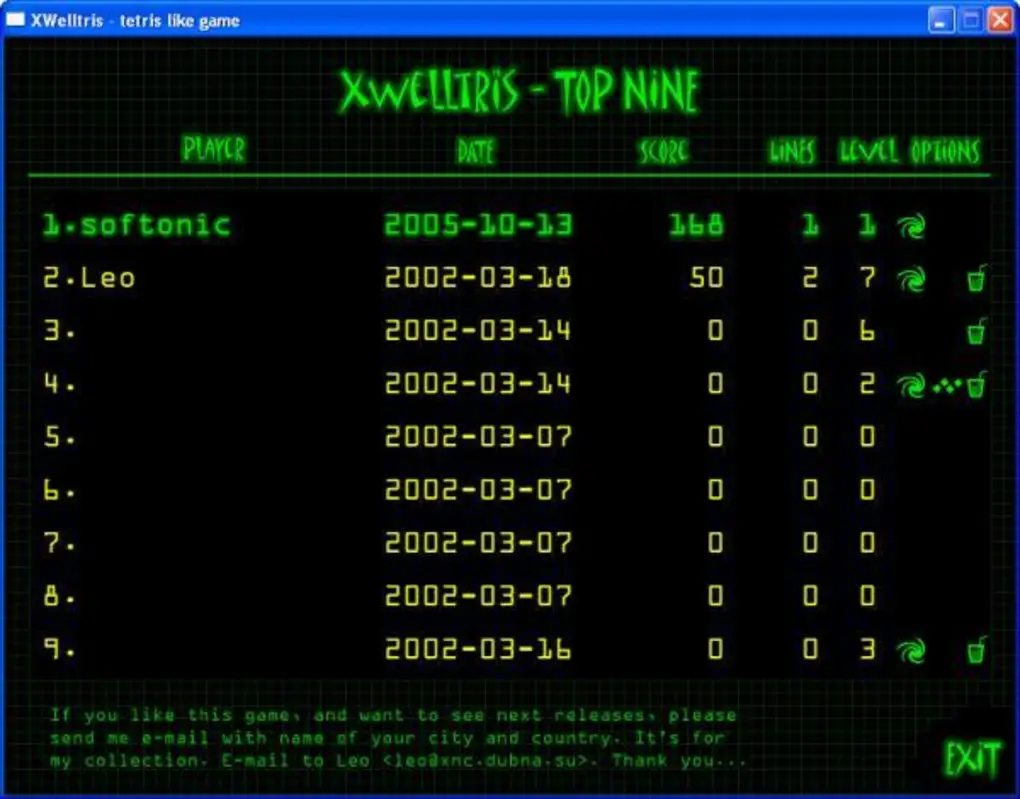
Task: Click the dotted squares icon in row 4
Action: [x=945, y=386]
